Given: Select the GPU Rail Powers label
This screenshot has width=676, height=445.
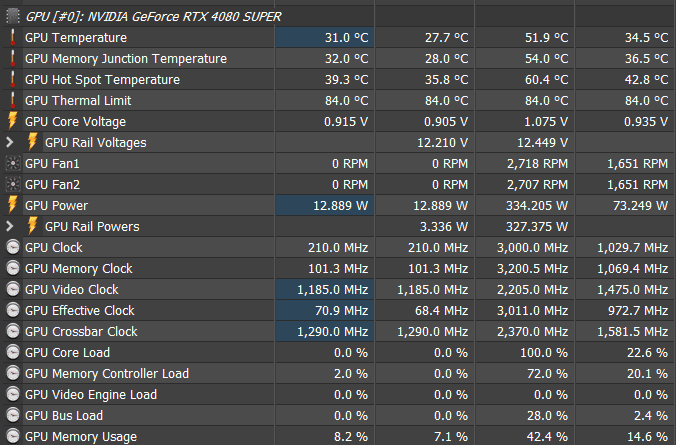Looking at the screenshot, I should click(92, 227).
